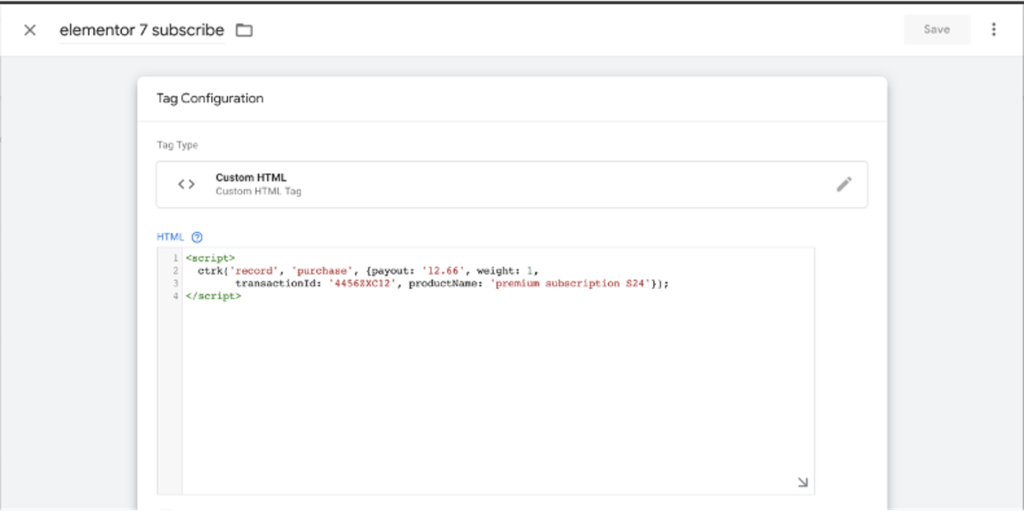Click the 'Tag Type' label
Image resolution: width=1024 pixels, height=512 pixels.
[177, 145]
